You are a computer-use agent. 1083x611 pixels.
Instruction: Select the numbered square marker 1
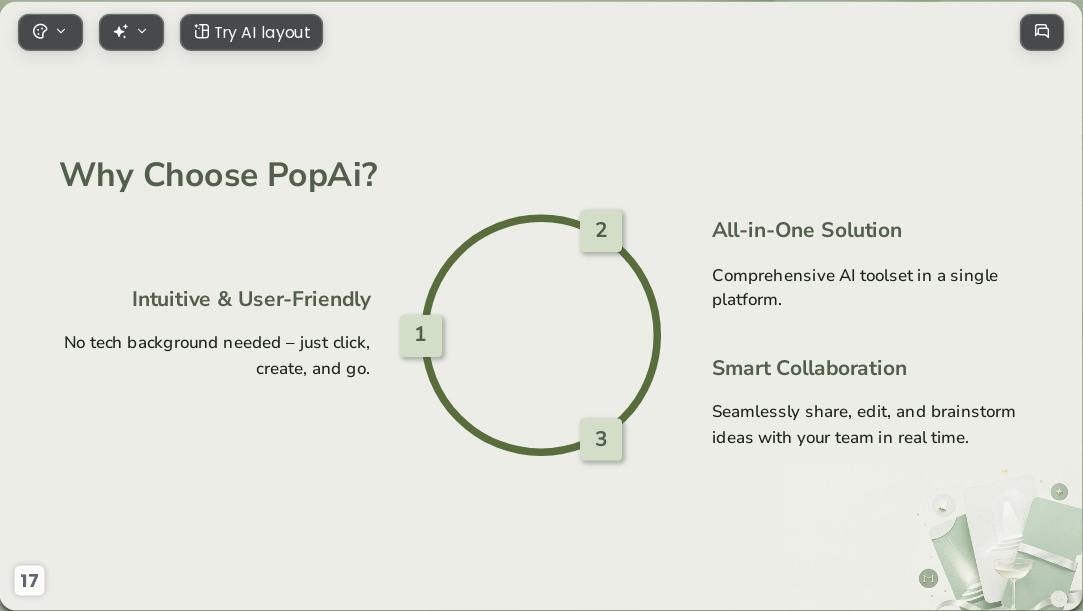(x=421, y=336)
